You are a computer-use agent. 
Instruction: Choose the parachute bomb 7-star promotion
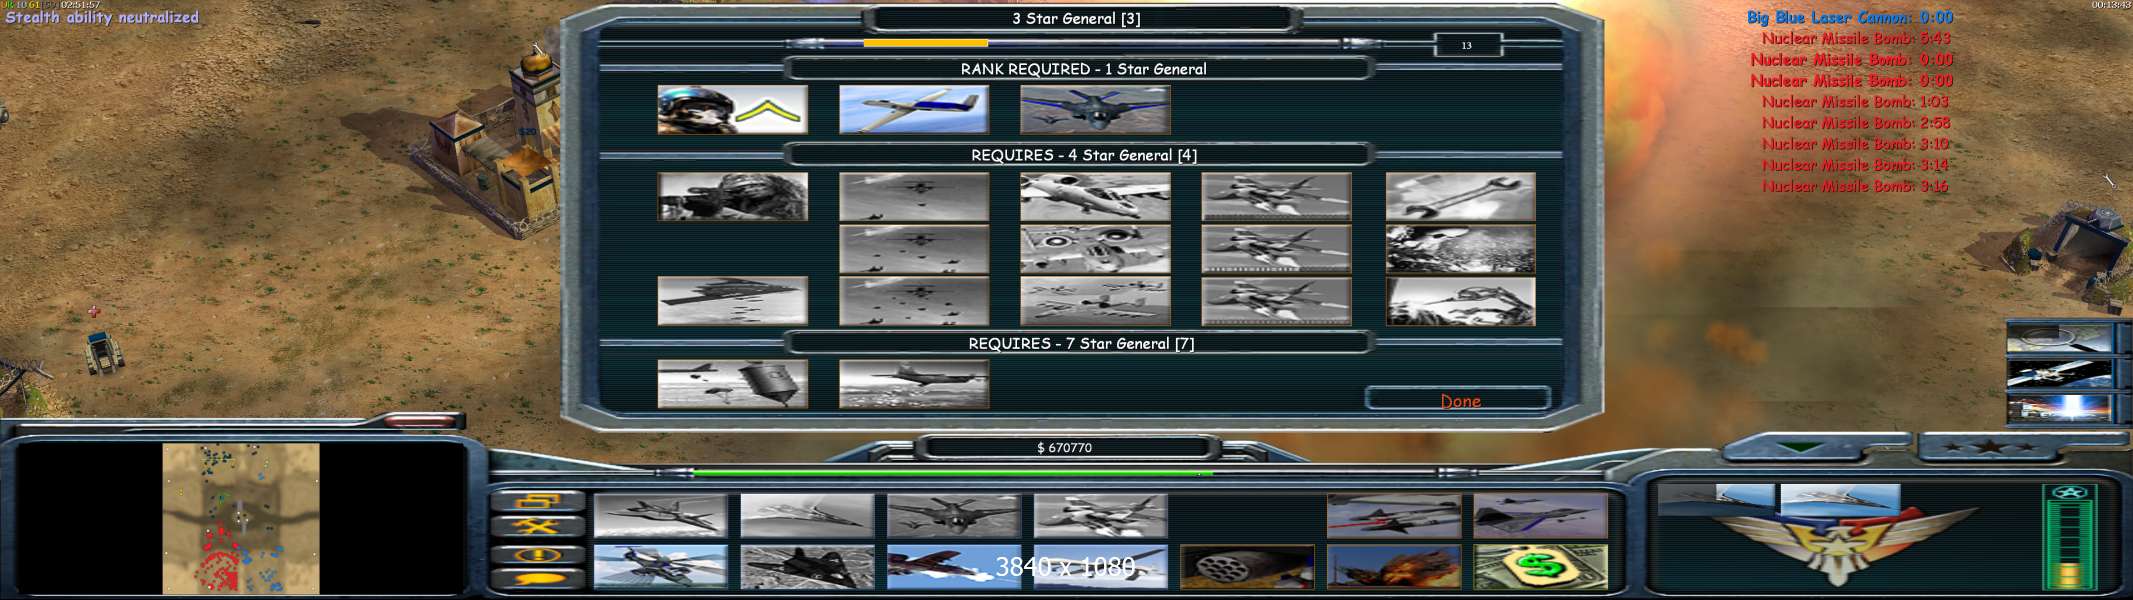coord(732,384)
